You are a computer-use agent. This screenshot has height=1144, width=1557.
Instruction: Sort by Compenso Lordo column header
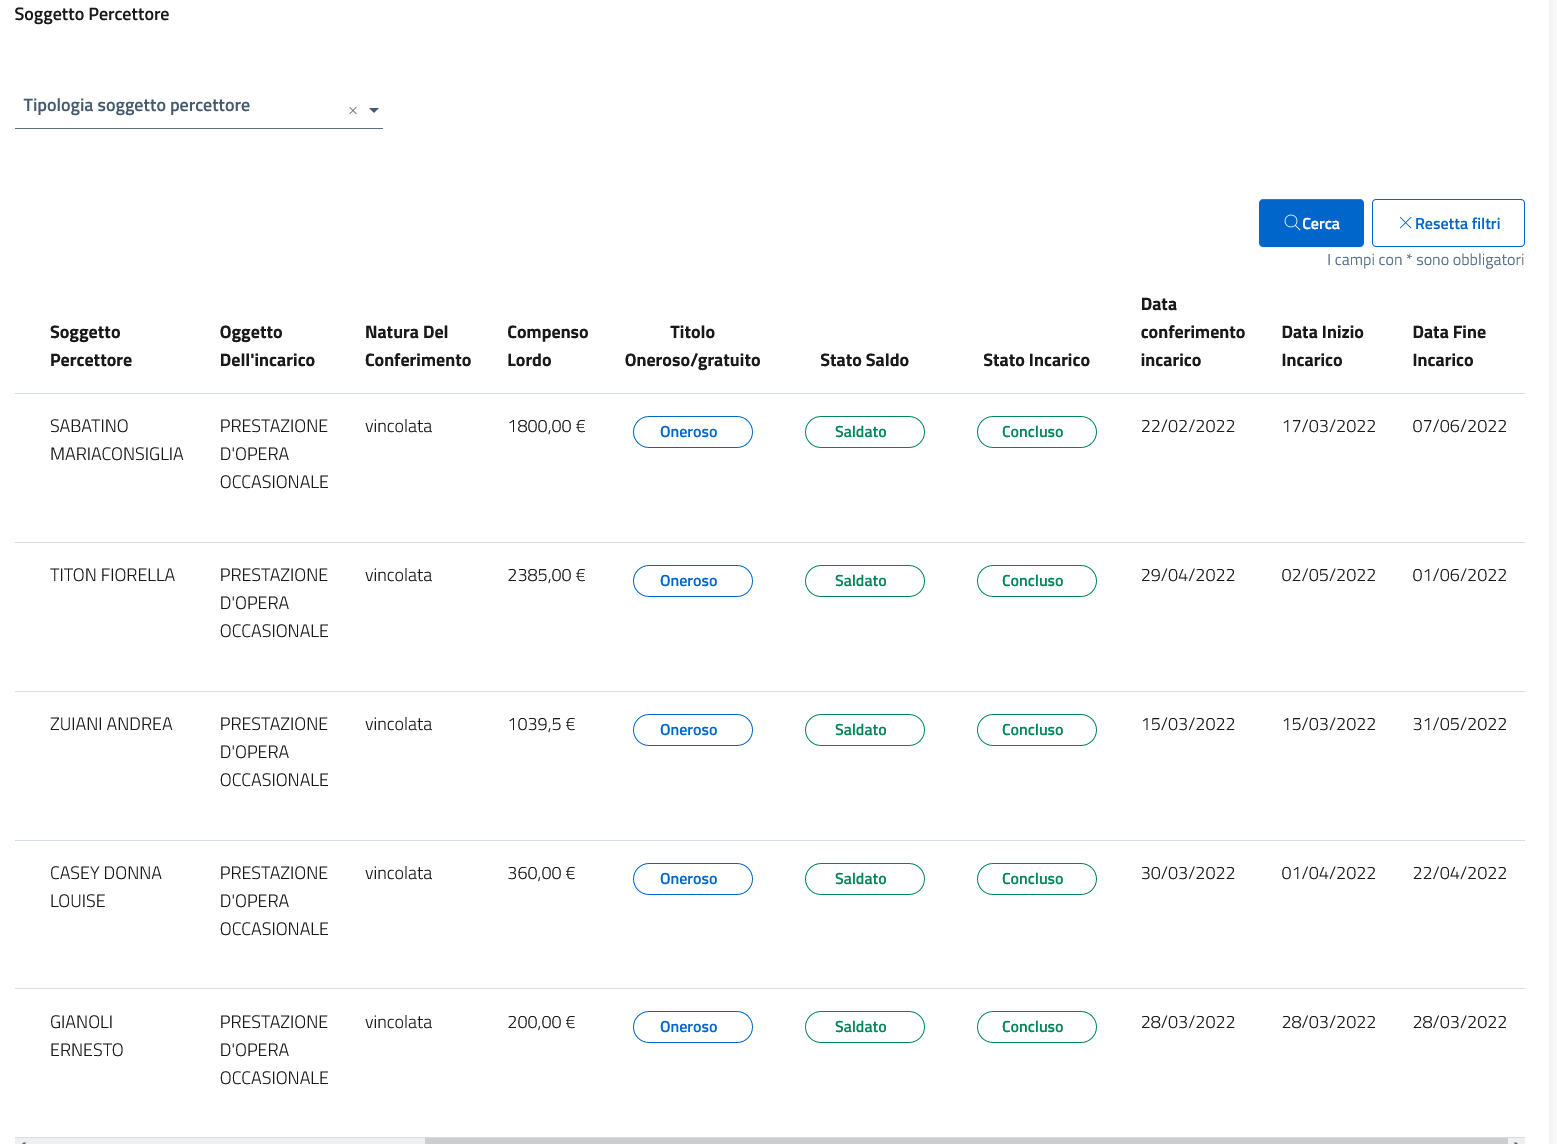click(547, 346)
